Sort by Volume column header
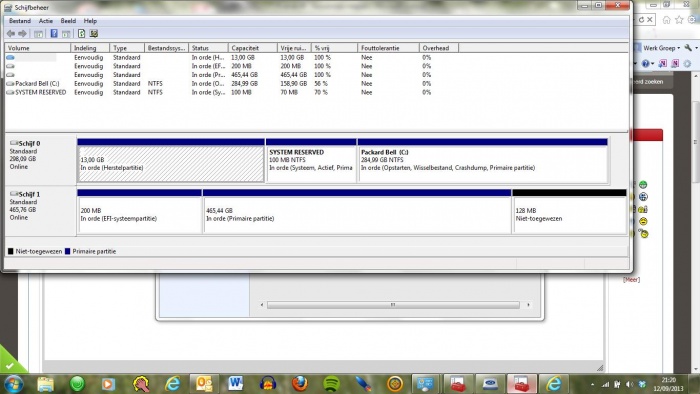The width and height of the screenshot is (700, 394). (x=38, y=48)
